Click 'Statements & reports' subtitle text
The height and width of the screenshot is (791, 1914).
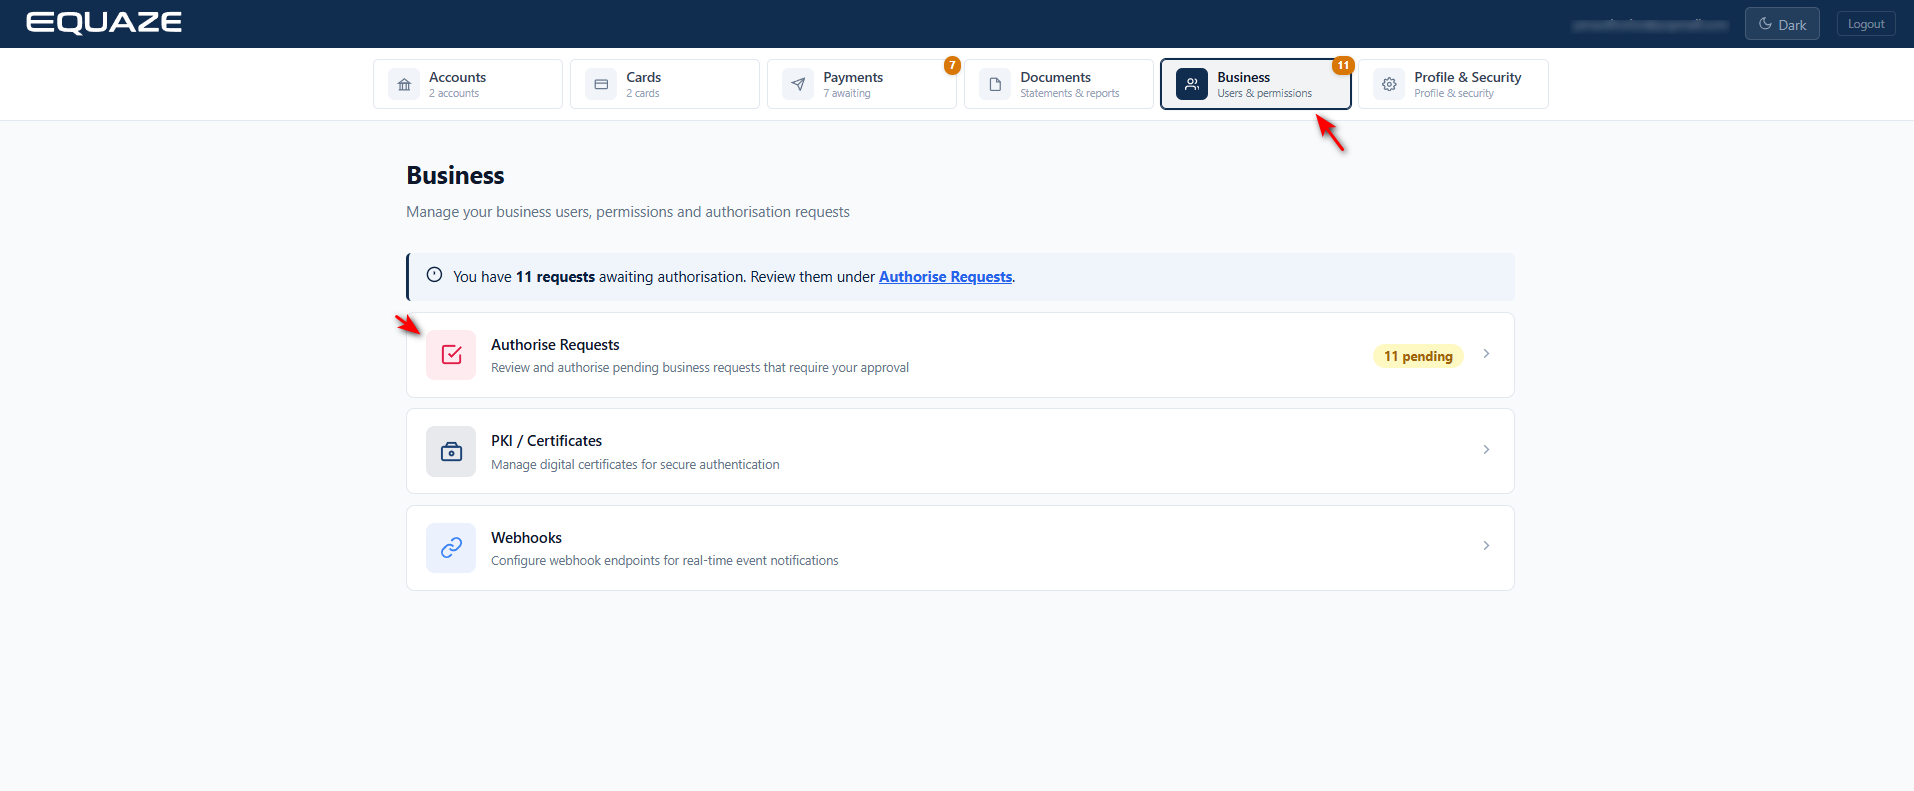coord(1070,94)
